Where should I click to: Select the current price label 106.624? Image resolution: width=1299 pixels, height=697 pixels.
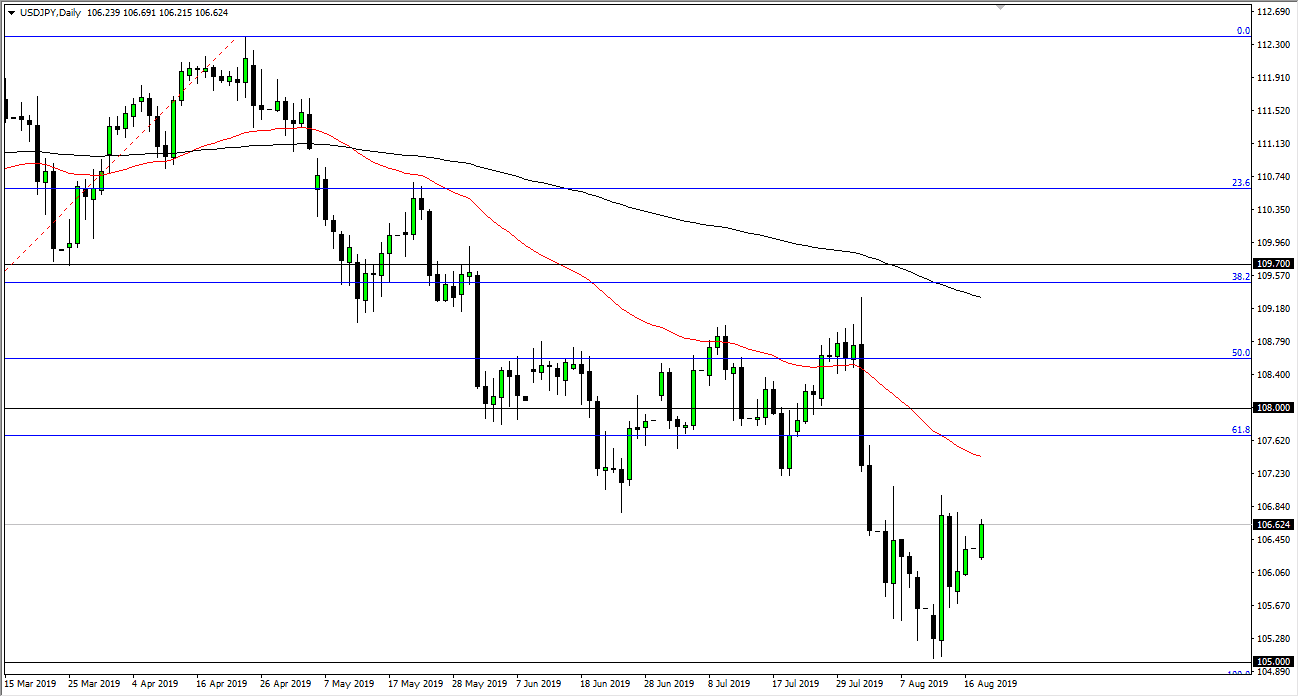click(x=1272, y=524)
